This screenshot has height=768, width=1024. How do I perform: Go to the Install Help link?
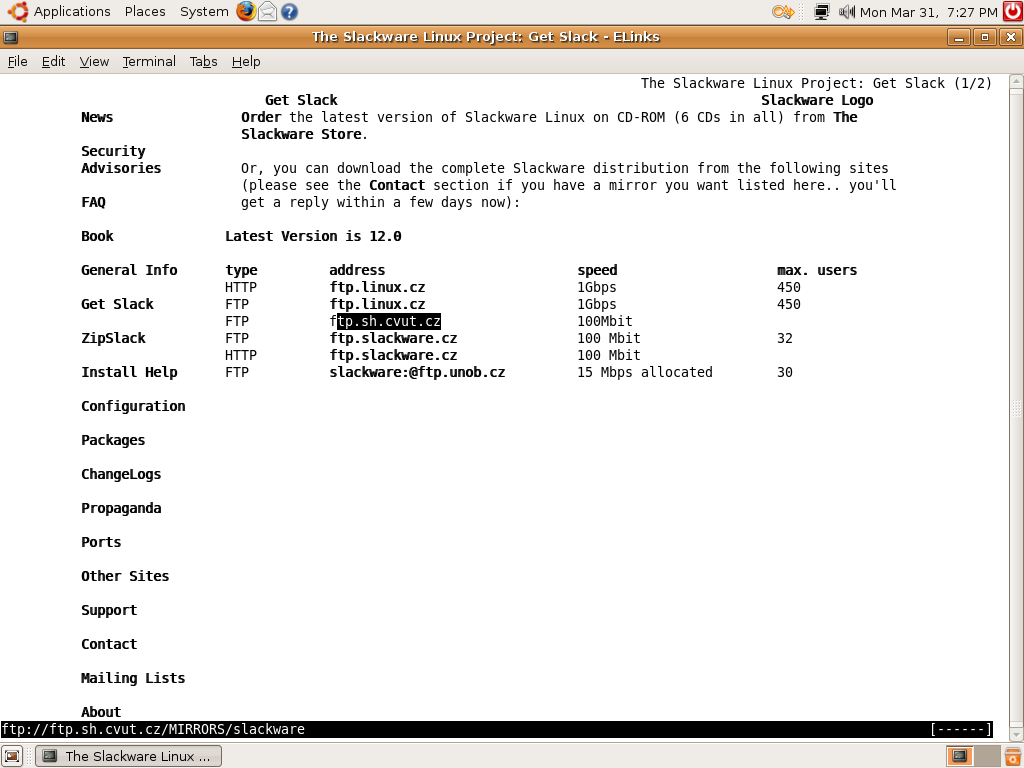[x=129, y=372]
